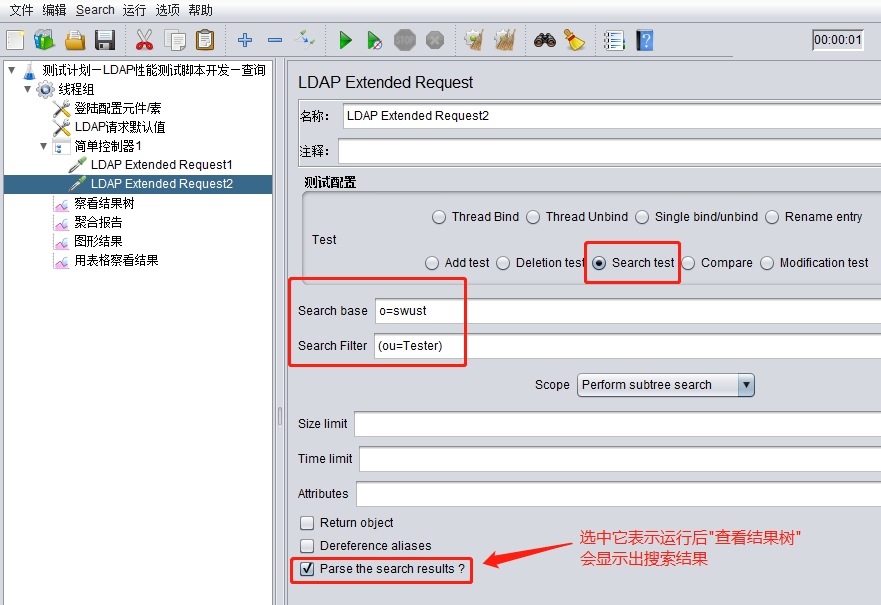This screenshot has height=605, width=881.
Task: Click the Copy icon in toolbar
Action: [x=175, y=40]
